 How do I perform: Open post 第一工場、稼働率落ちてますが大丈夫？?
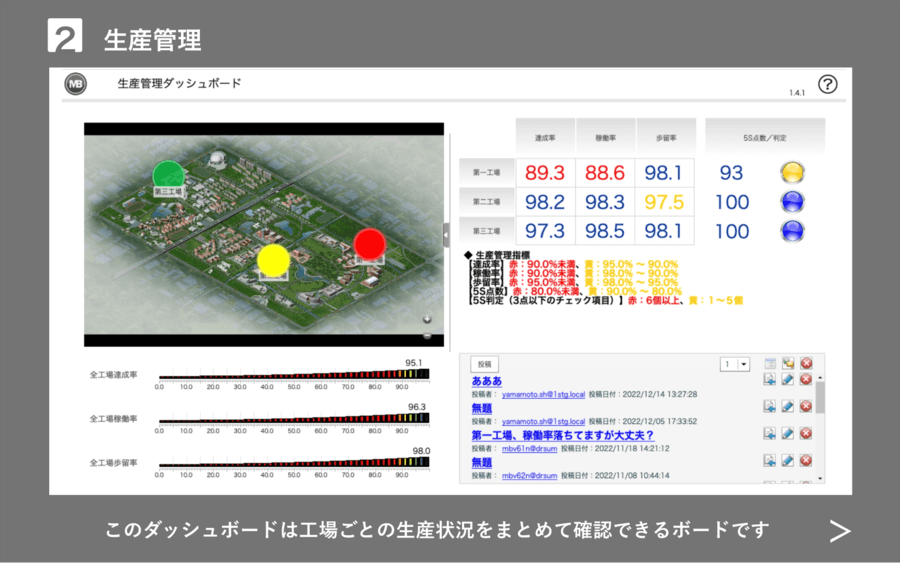(x=563, y=436)
